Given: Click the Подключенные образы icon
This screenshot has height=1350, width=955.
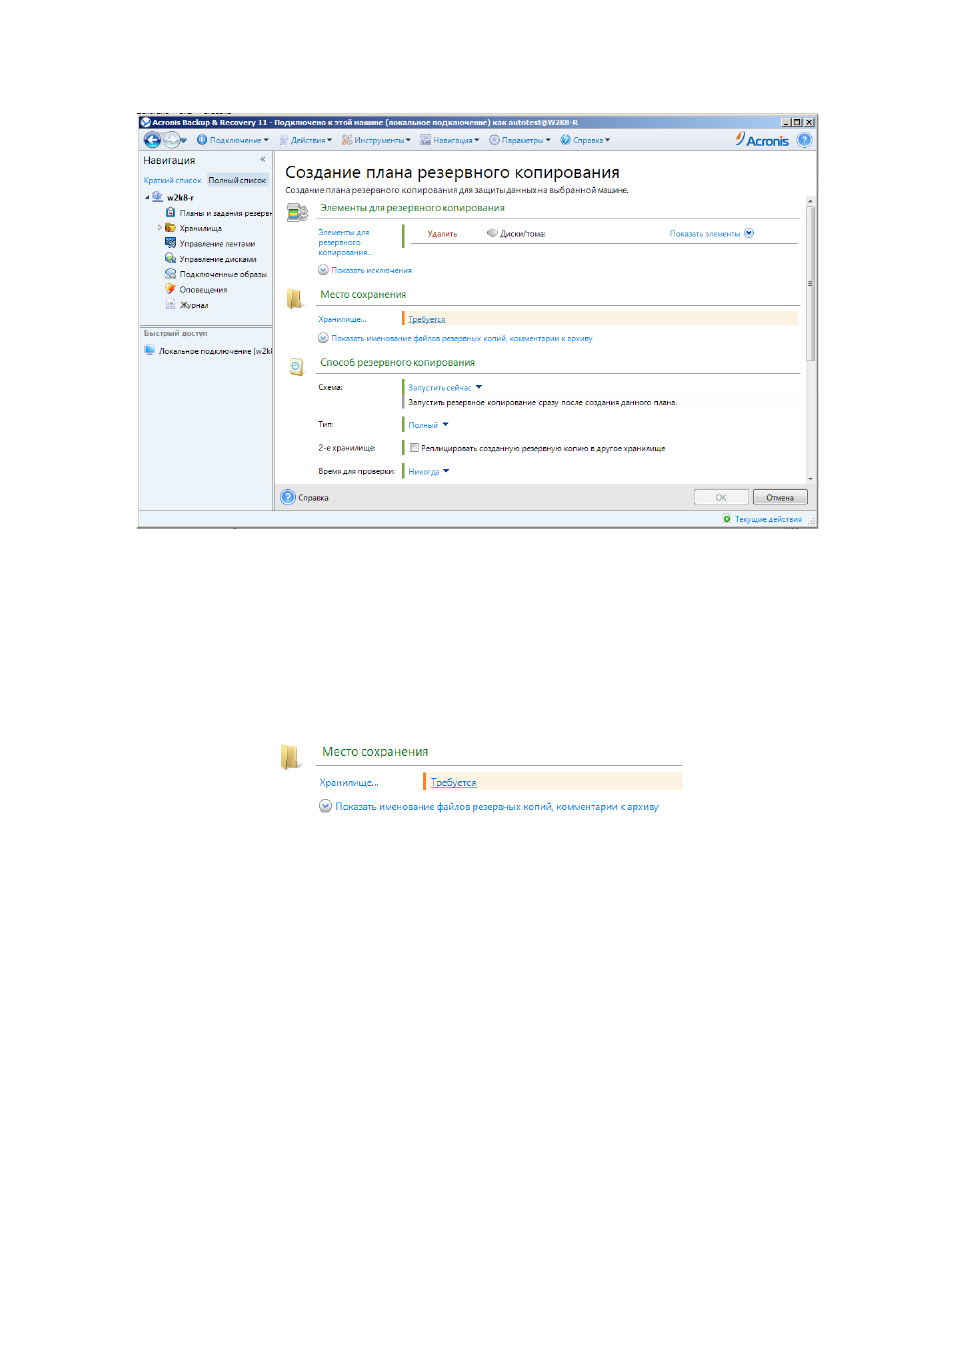Looking at the screenshot, I should [x=171, y=273].
